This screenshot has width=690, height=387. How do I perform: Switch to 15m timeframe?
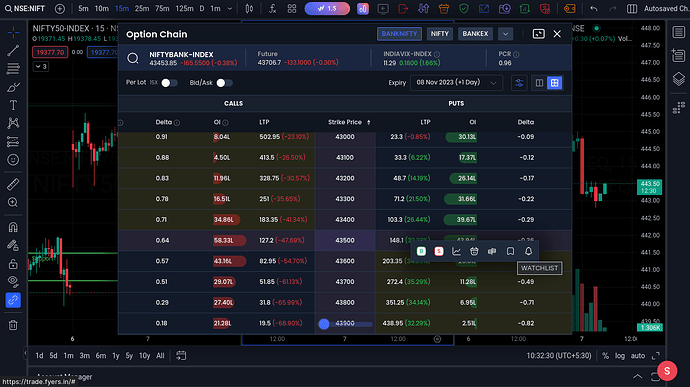point(121,8)
